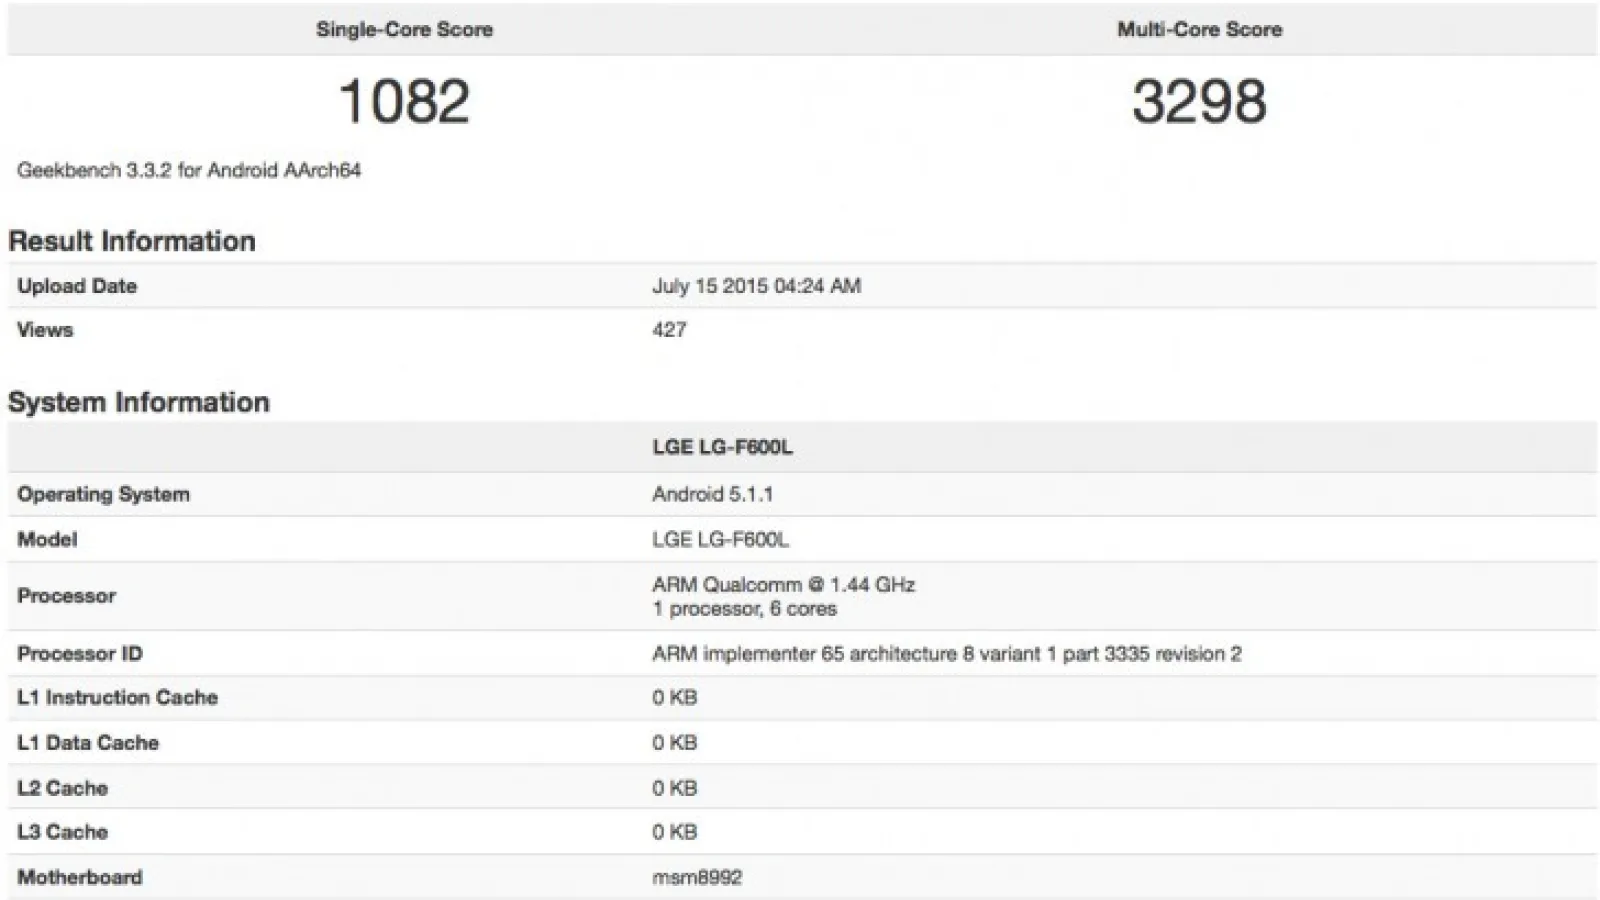Click the L1 Data Cache label

pos(88,743)
